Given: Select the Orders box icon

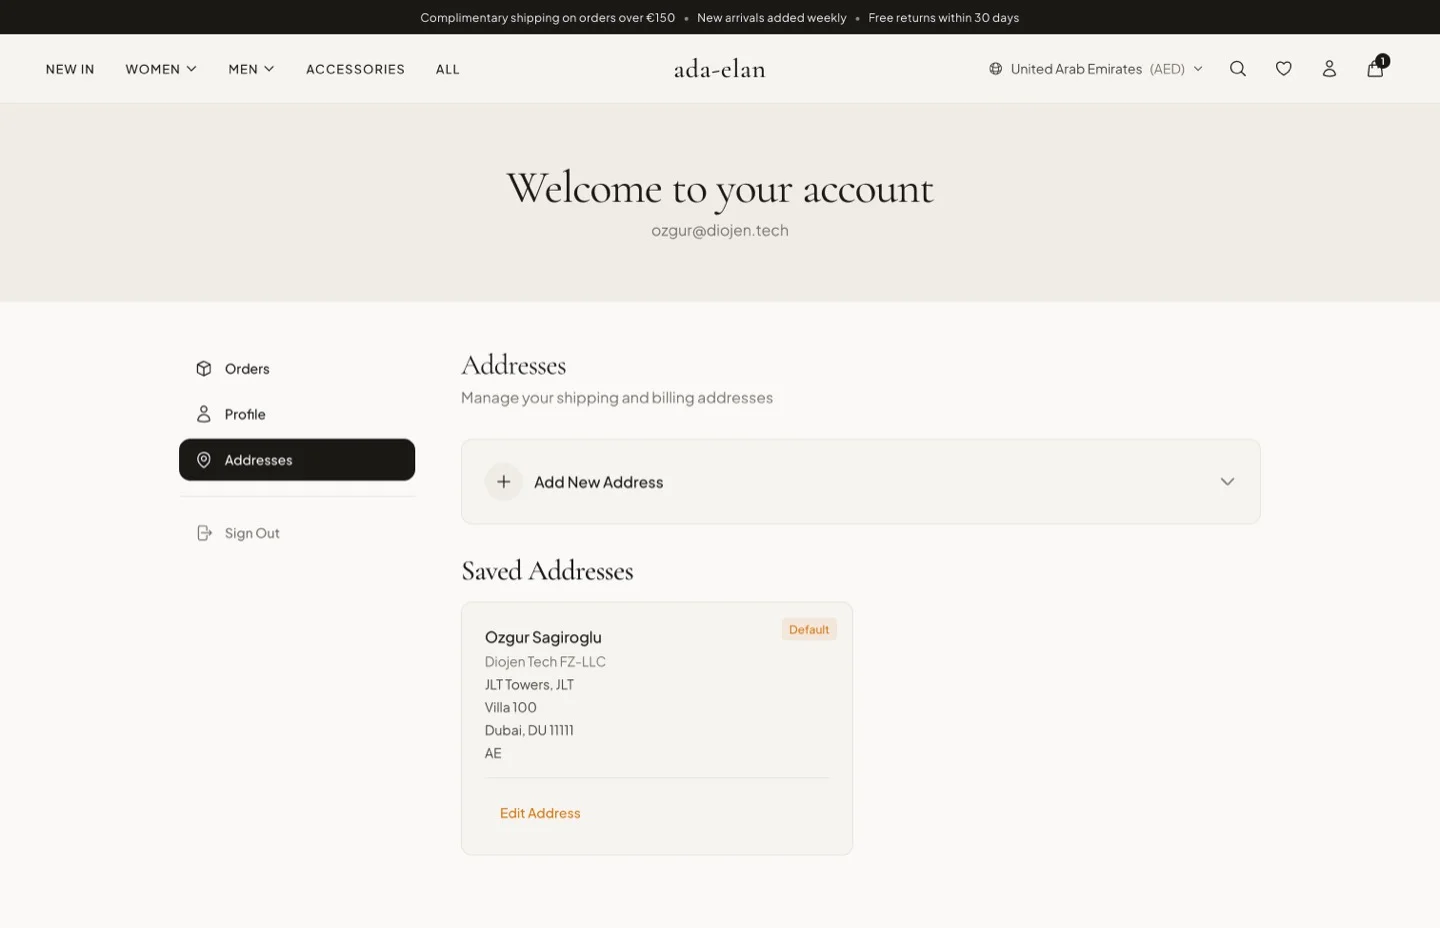Looking at the screenshot, I should point(203,368).
